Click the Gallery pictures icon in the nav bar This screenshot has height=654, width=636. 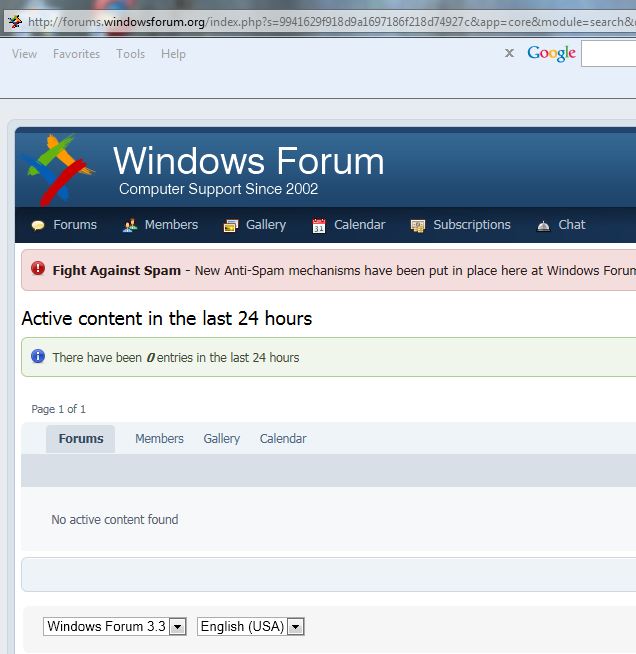(x=231, y=226)
